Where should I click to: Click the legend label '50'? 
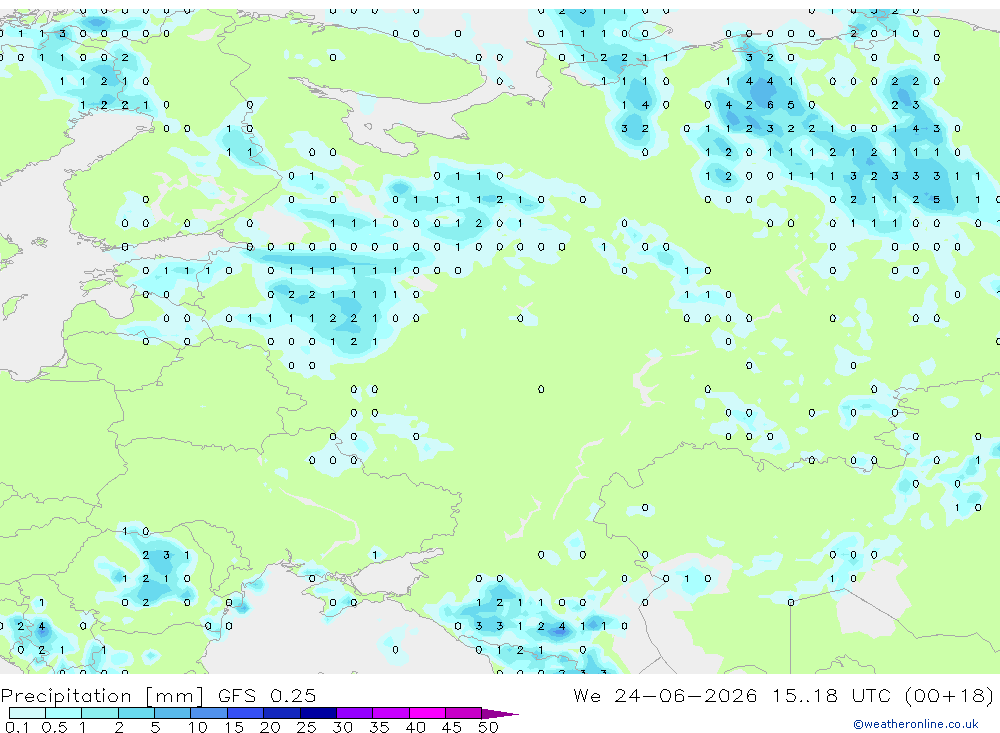click(x=488, y=727)
